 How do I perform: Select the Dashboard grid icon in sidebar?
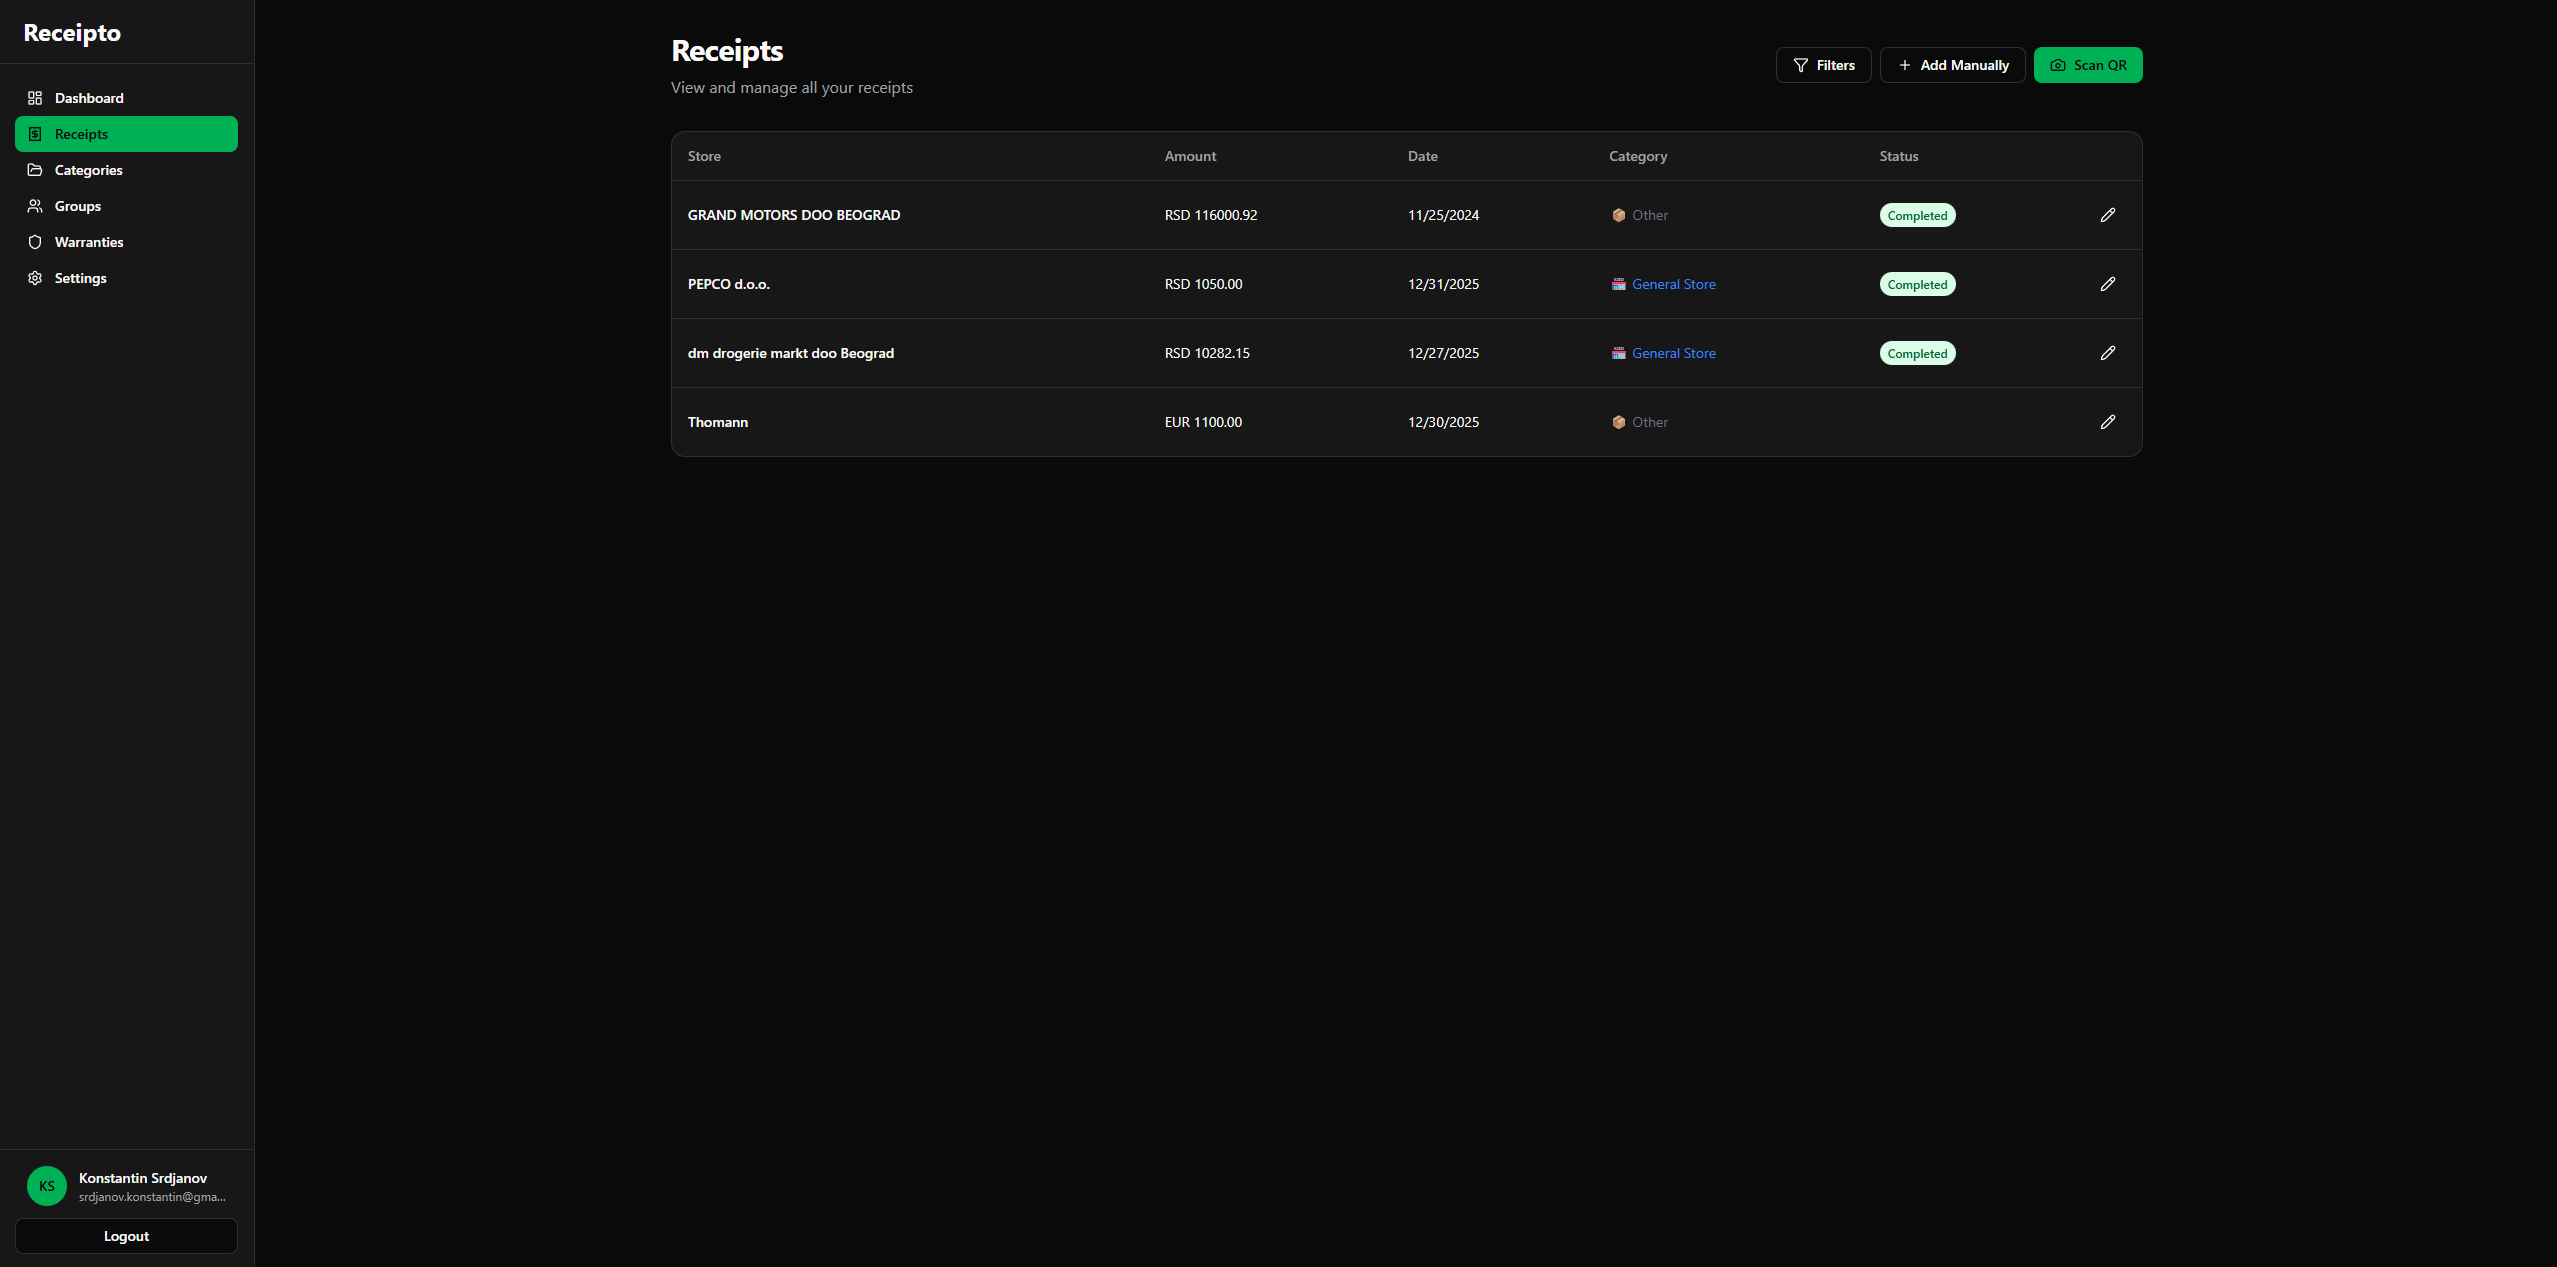tap(36, 98)
